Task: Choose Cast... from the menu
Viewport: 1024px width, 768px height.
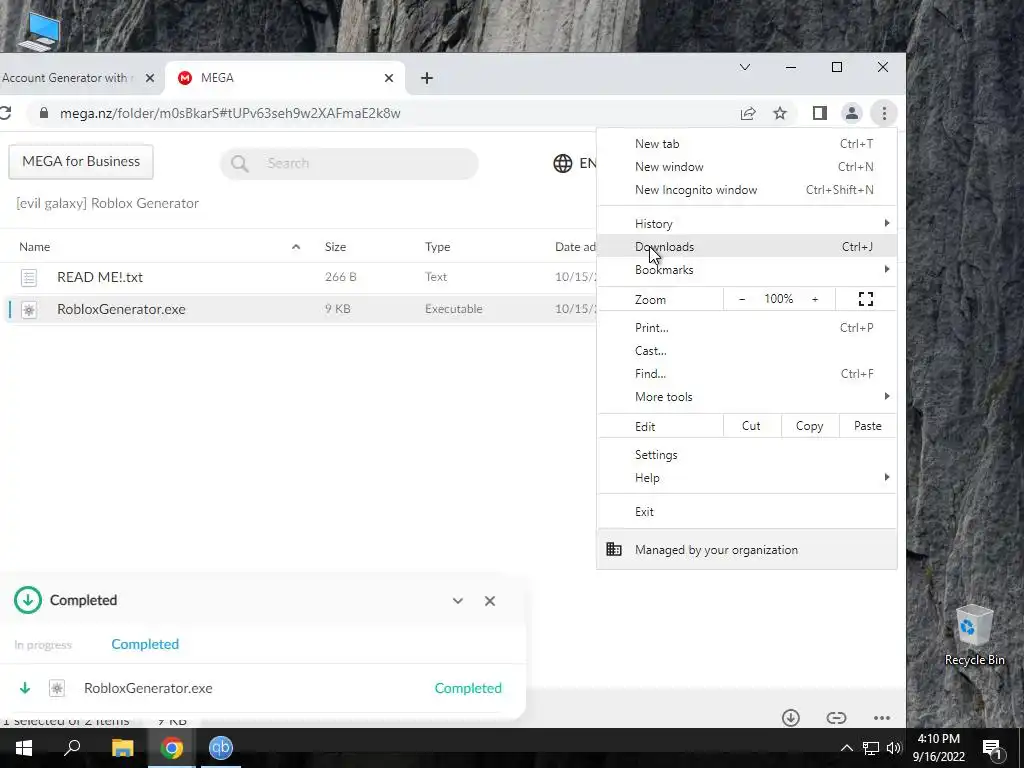Action: 747,351
